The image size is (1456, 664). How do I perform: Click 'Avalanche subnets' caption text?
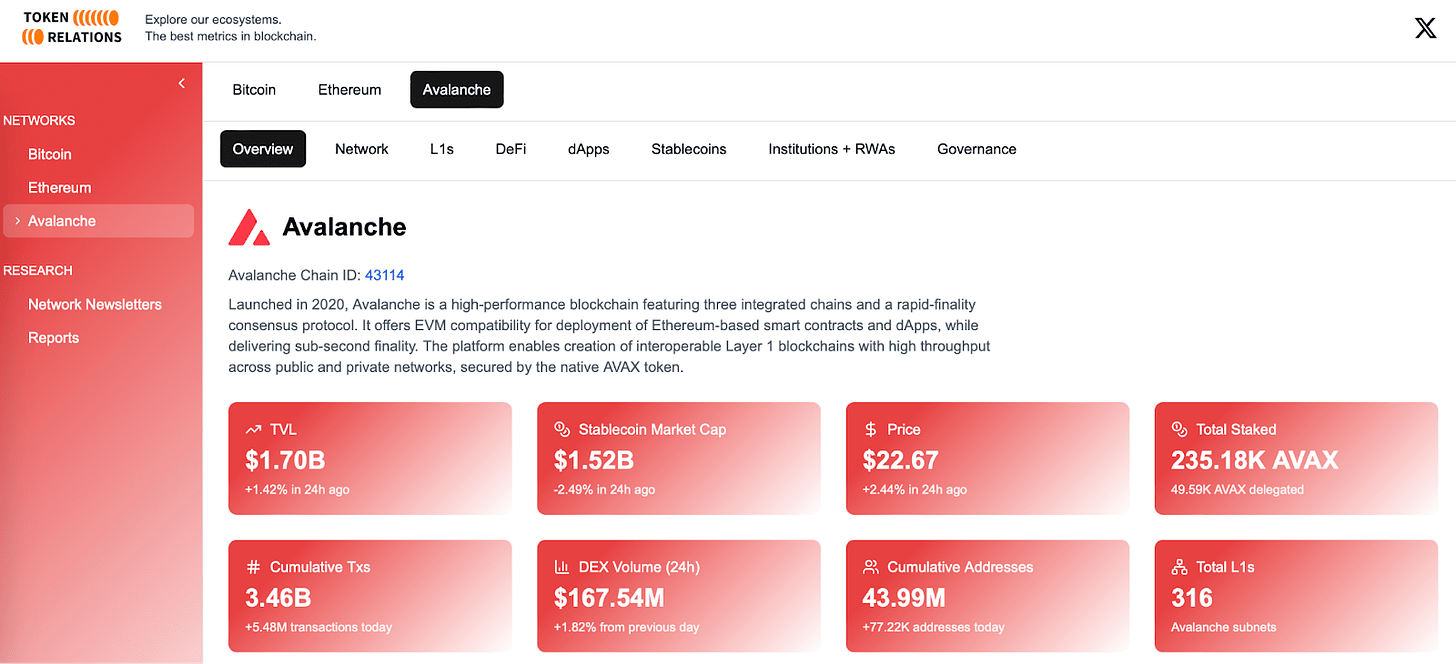coord(1224,628)
